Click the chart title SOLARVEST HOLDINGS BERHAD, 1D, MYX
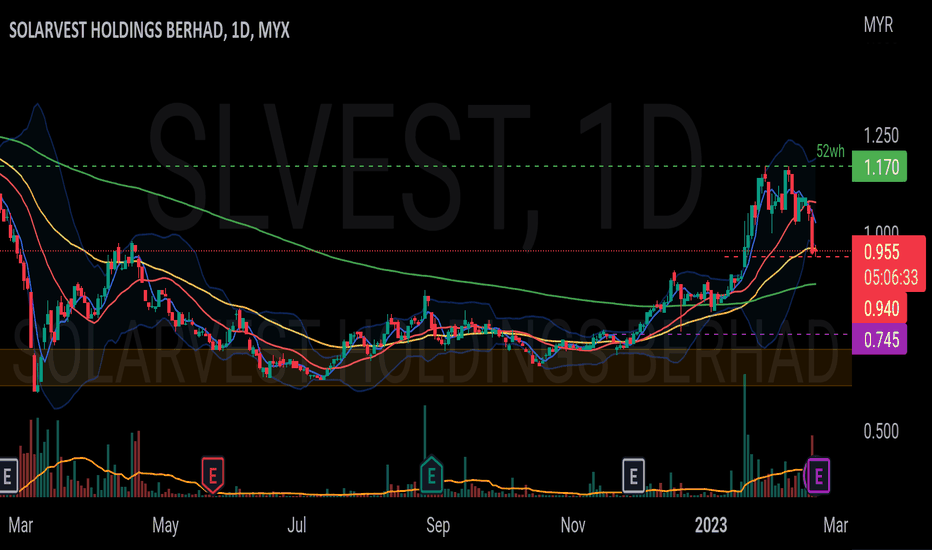Image resolution: width=932 pixels, height=550 pixels. coord(149,30)
